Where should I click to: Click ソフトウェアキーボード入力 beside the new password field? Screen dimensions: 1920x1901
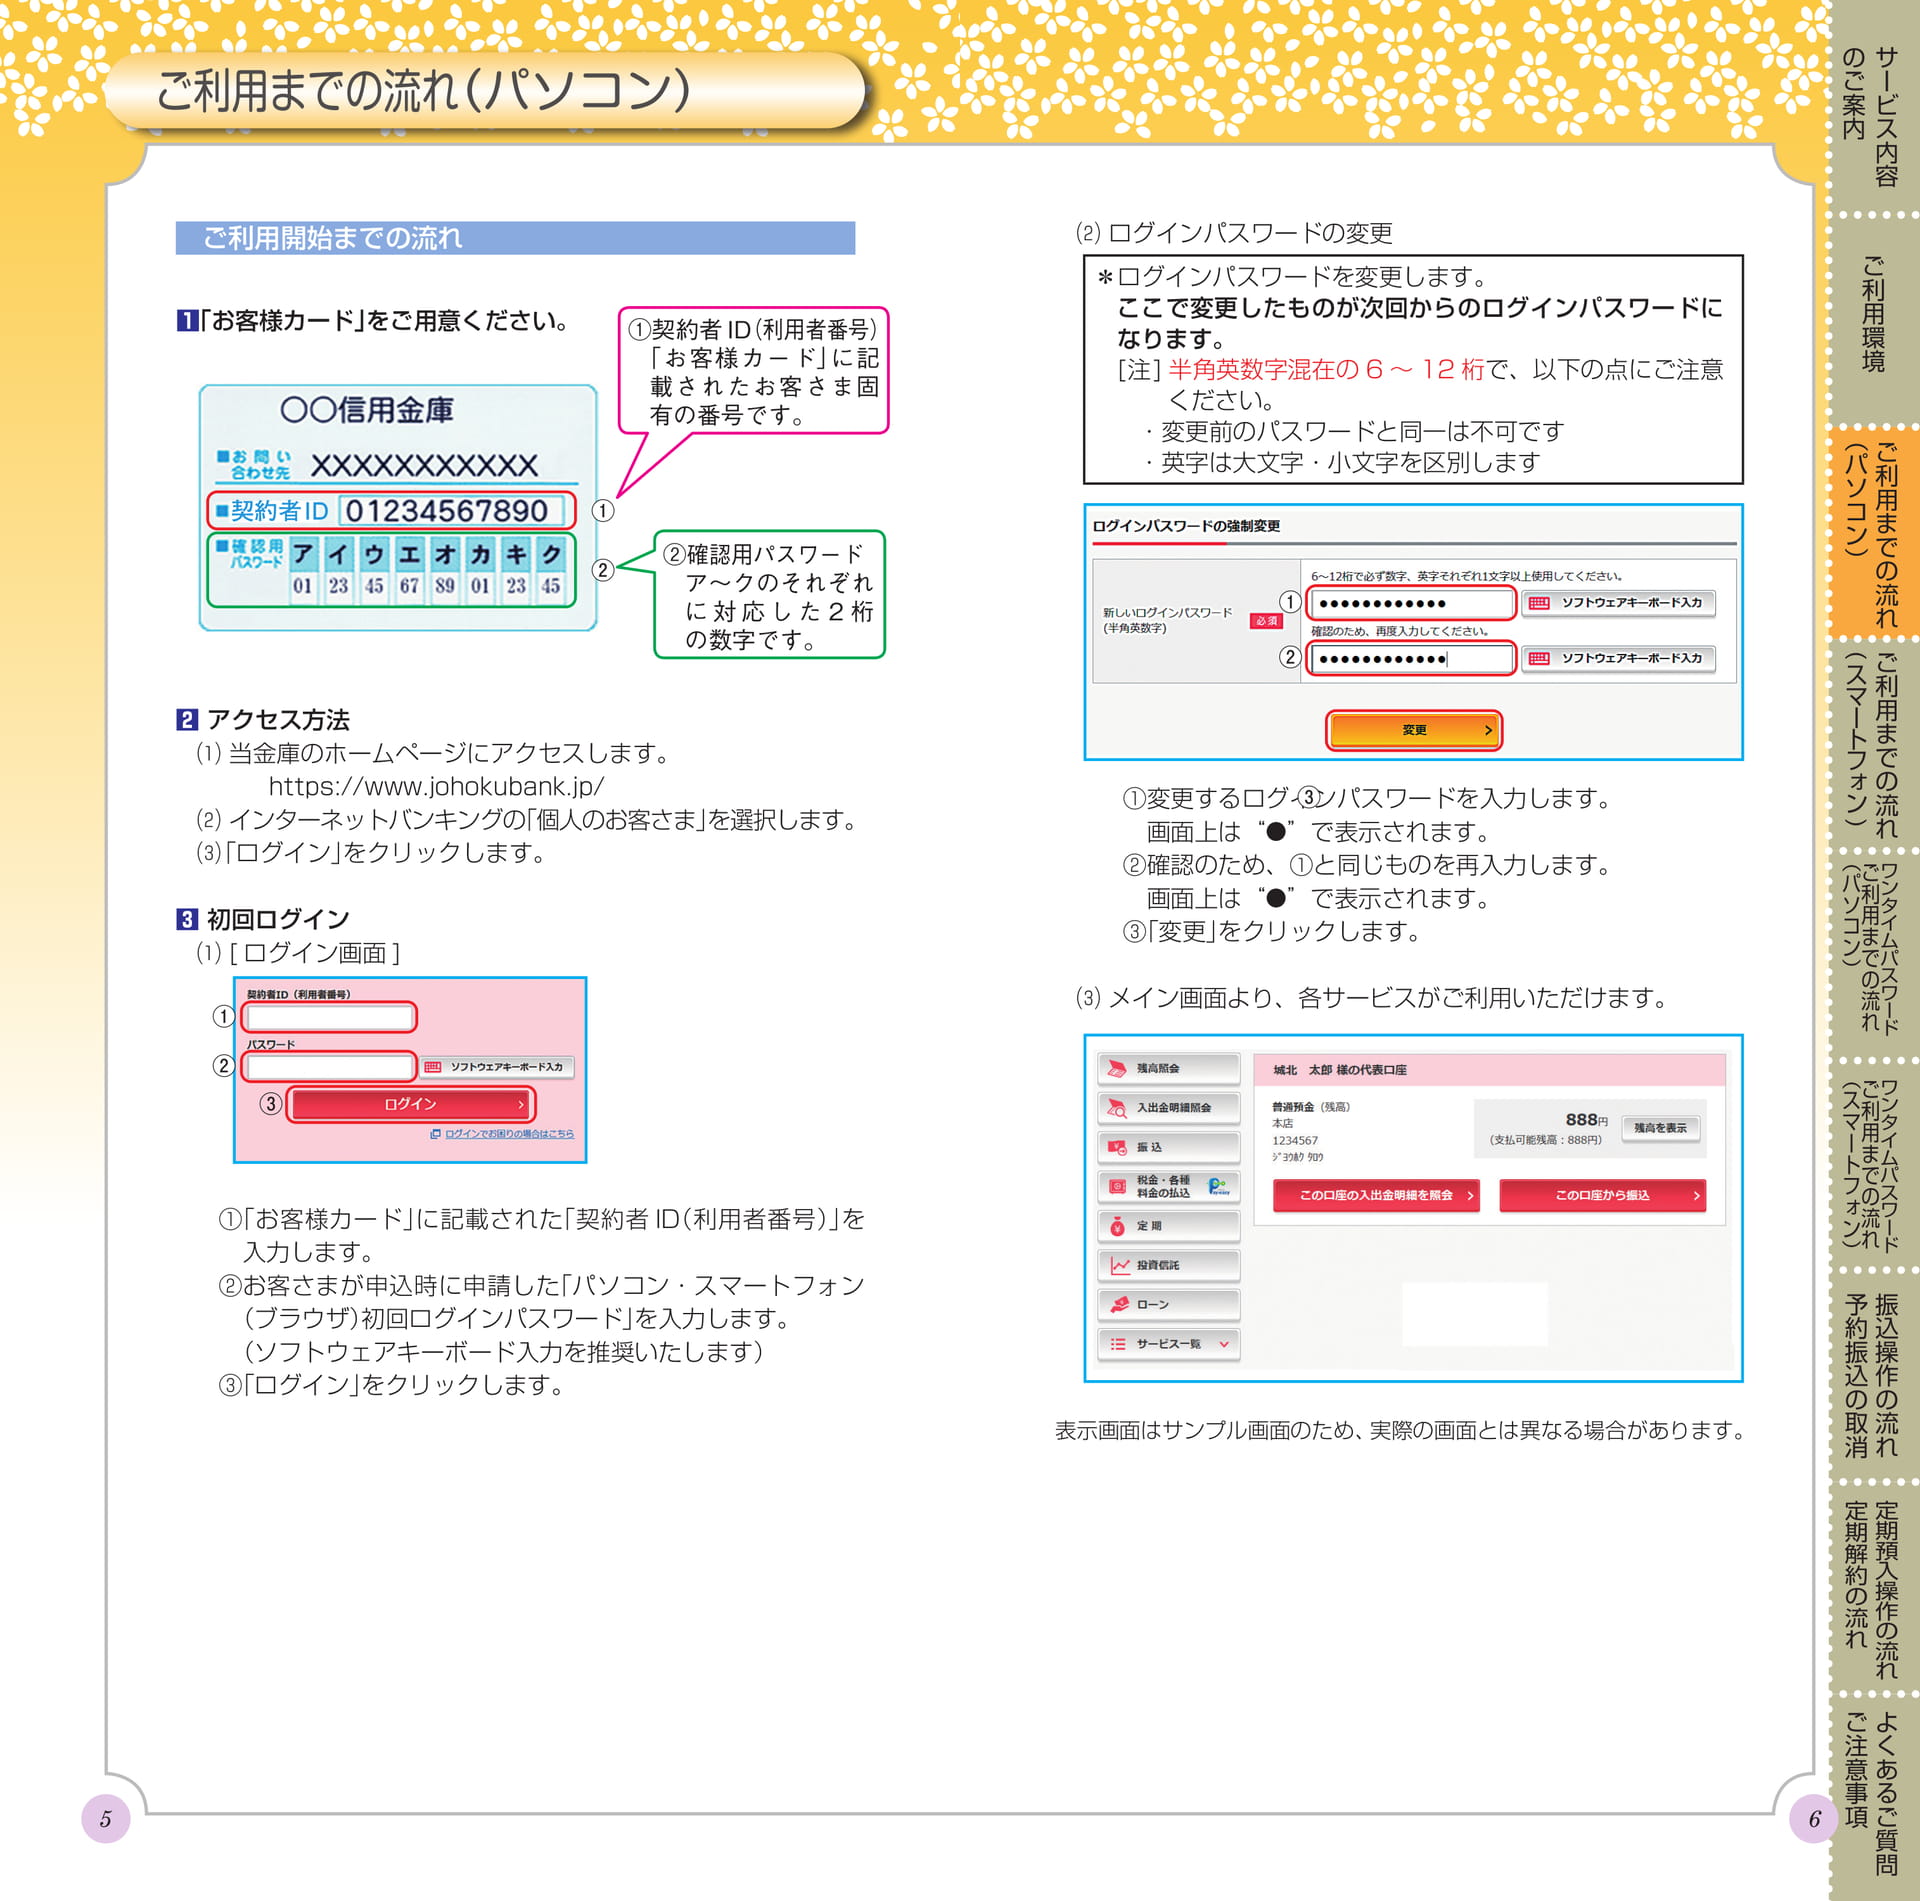pyautogui.click(x=1619, y=603)
